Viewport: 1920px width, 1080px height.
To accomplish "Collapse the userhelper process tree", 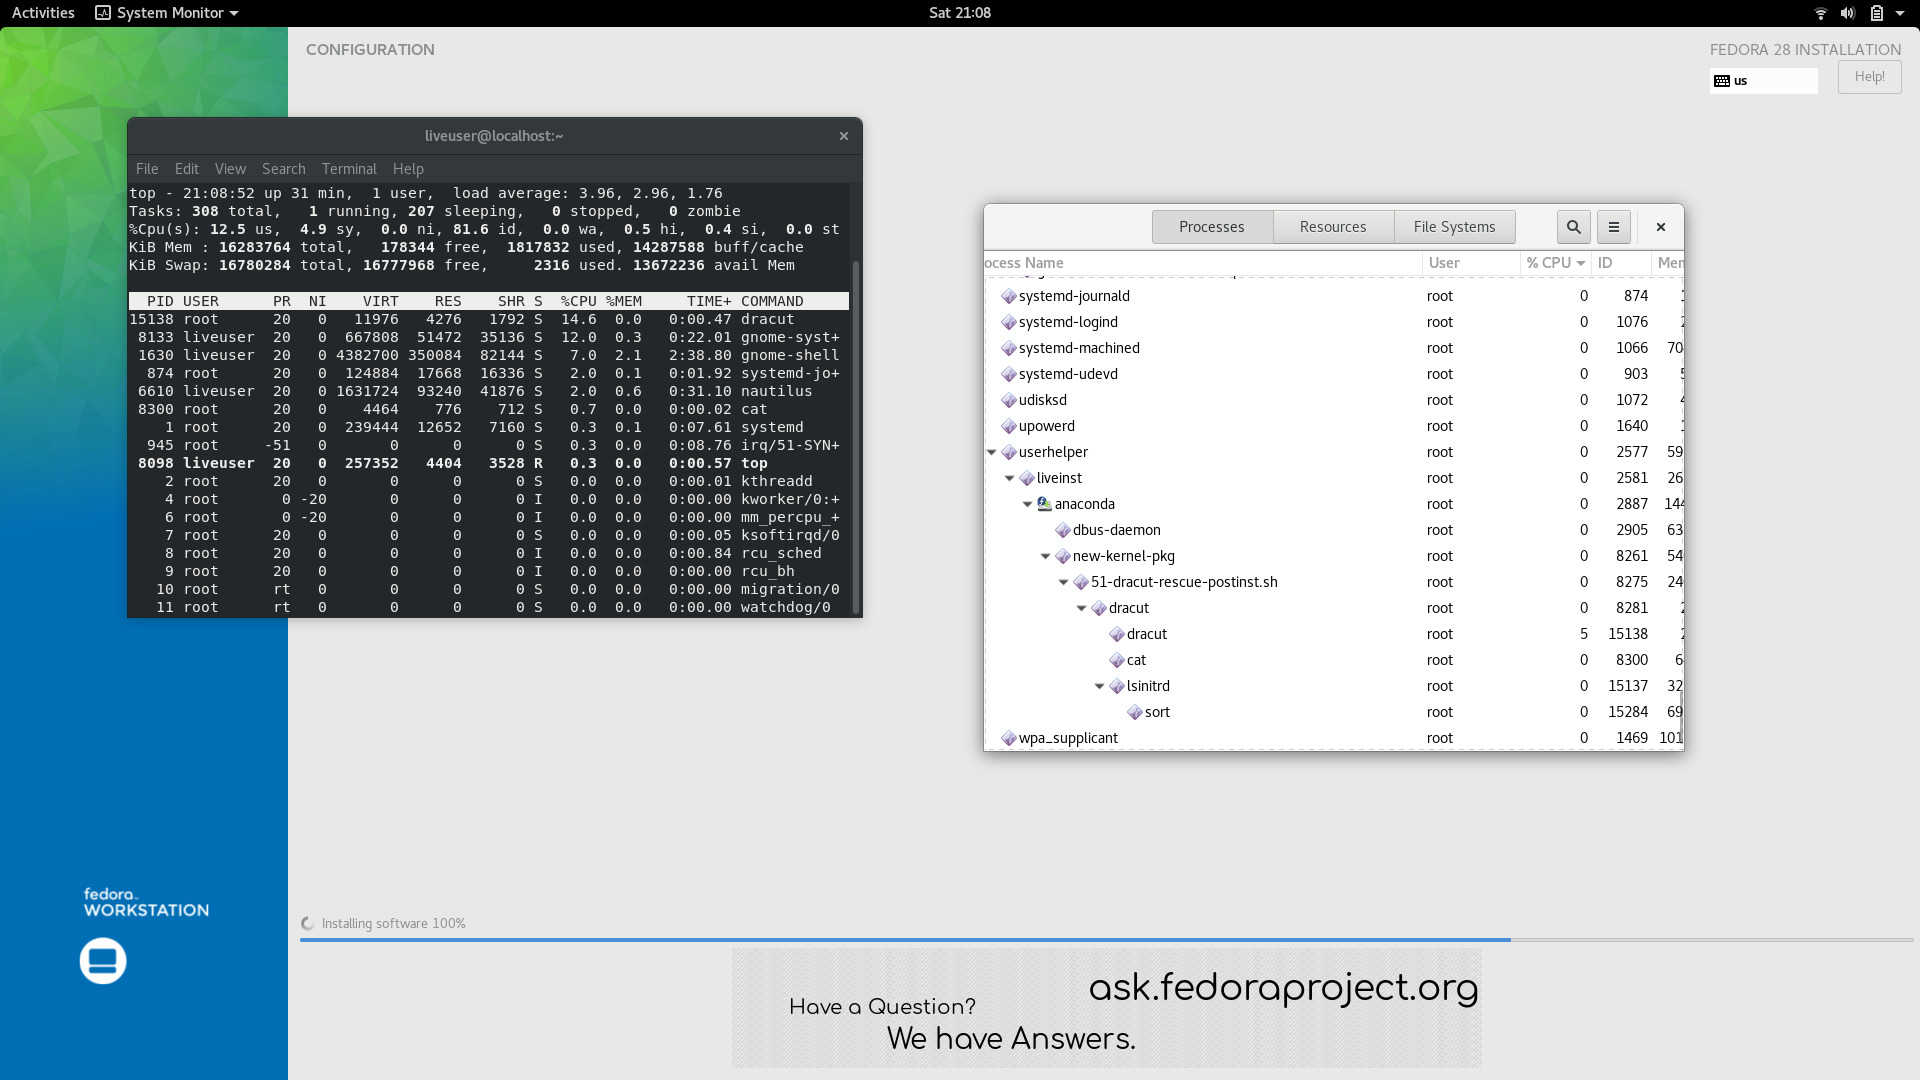I will point(991,452).
